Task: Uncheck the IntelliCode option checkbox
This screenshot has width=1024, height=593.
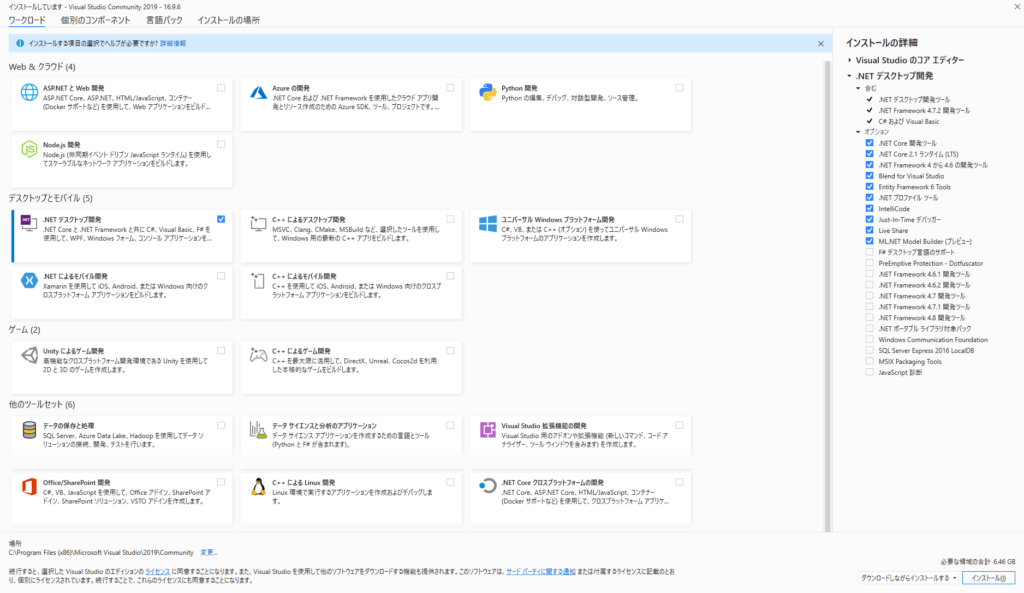Action: pos(869,208)
